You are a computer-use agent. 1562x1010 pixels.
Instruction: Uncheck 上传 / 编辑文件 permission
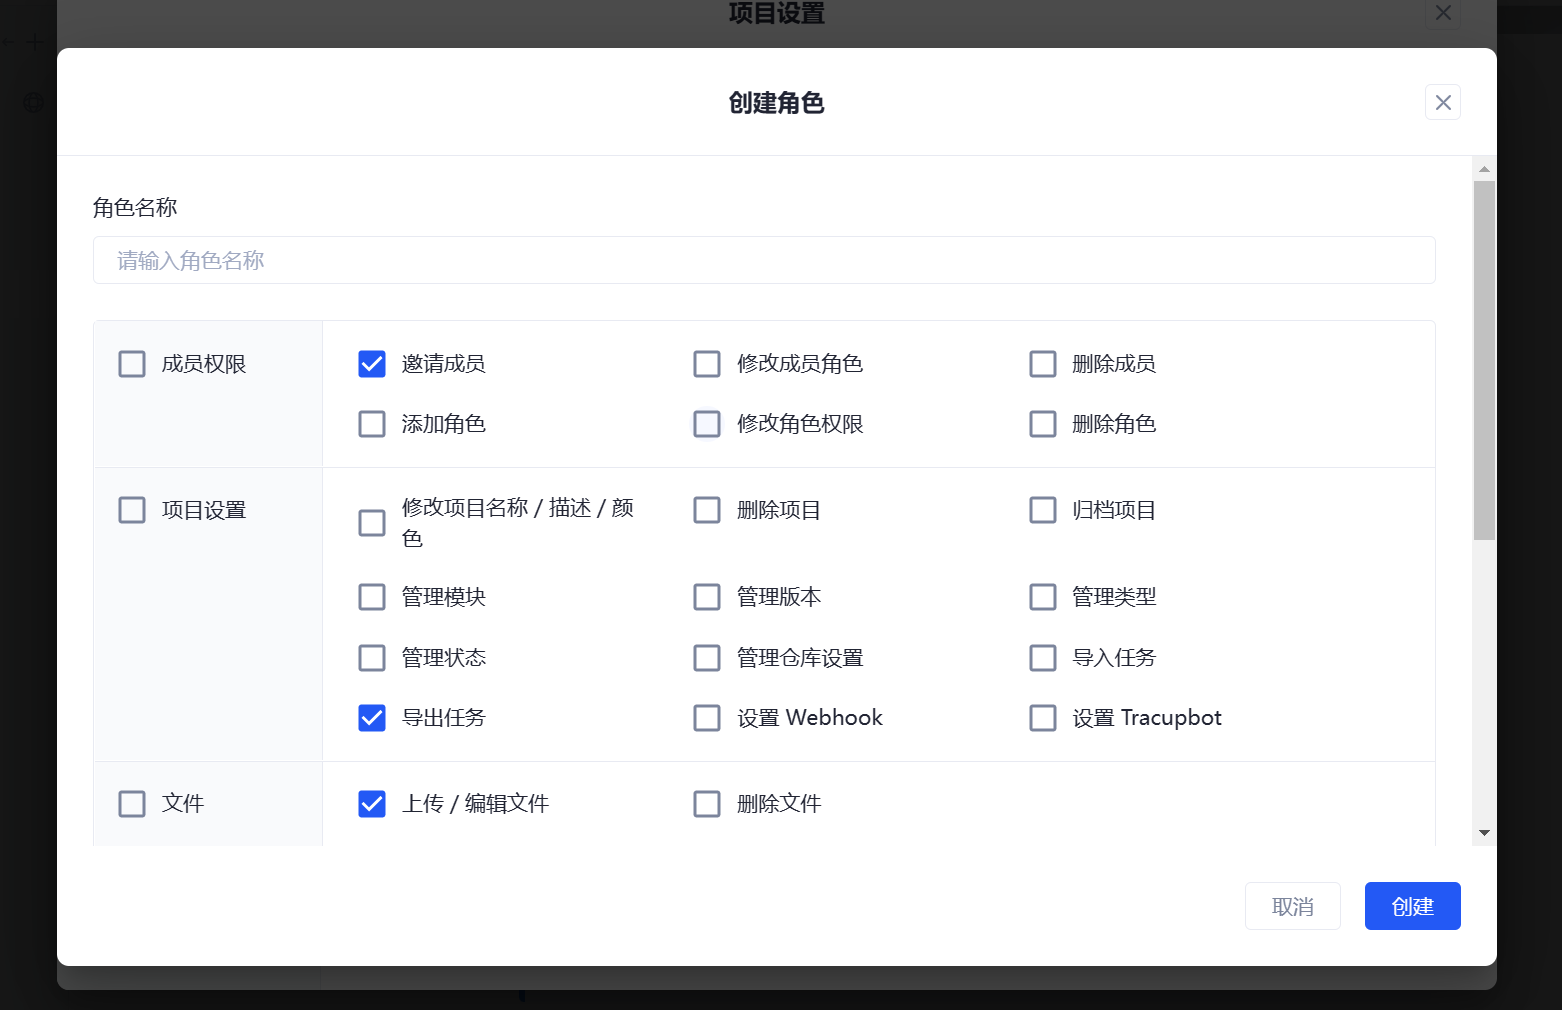tap(372, 804)
